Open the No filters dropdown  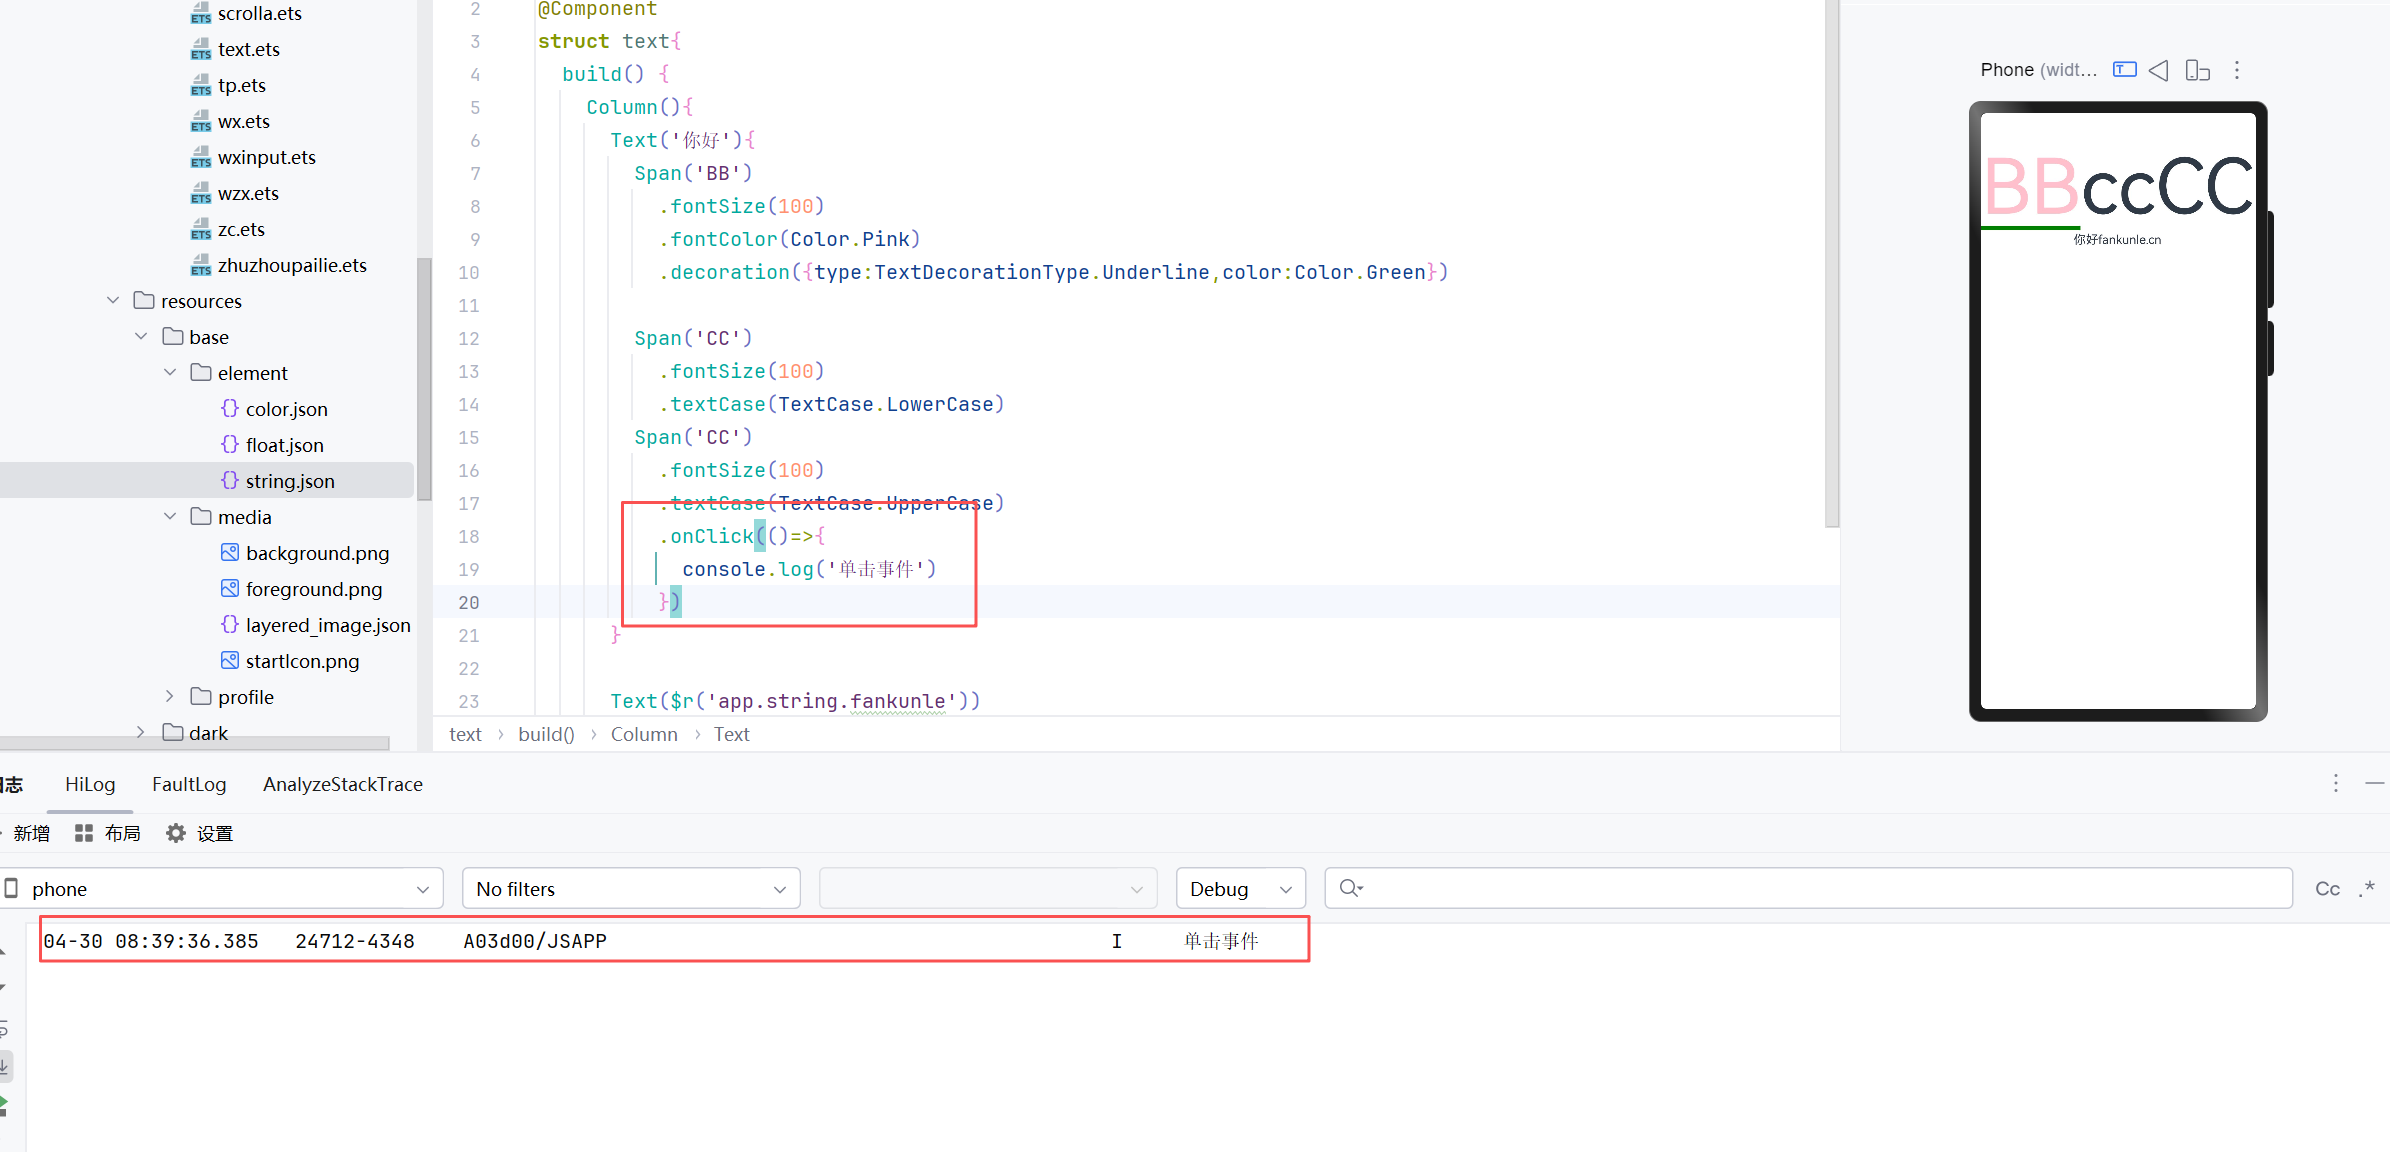coord(631,889)
